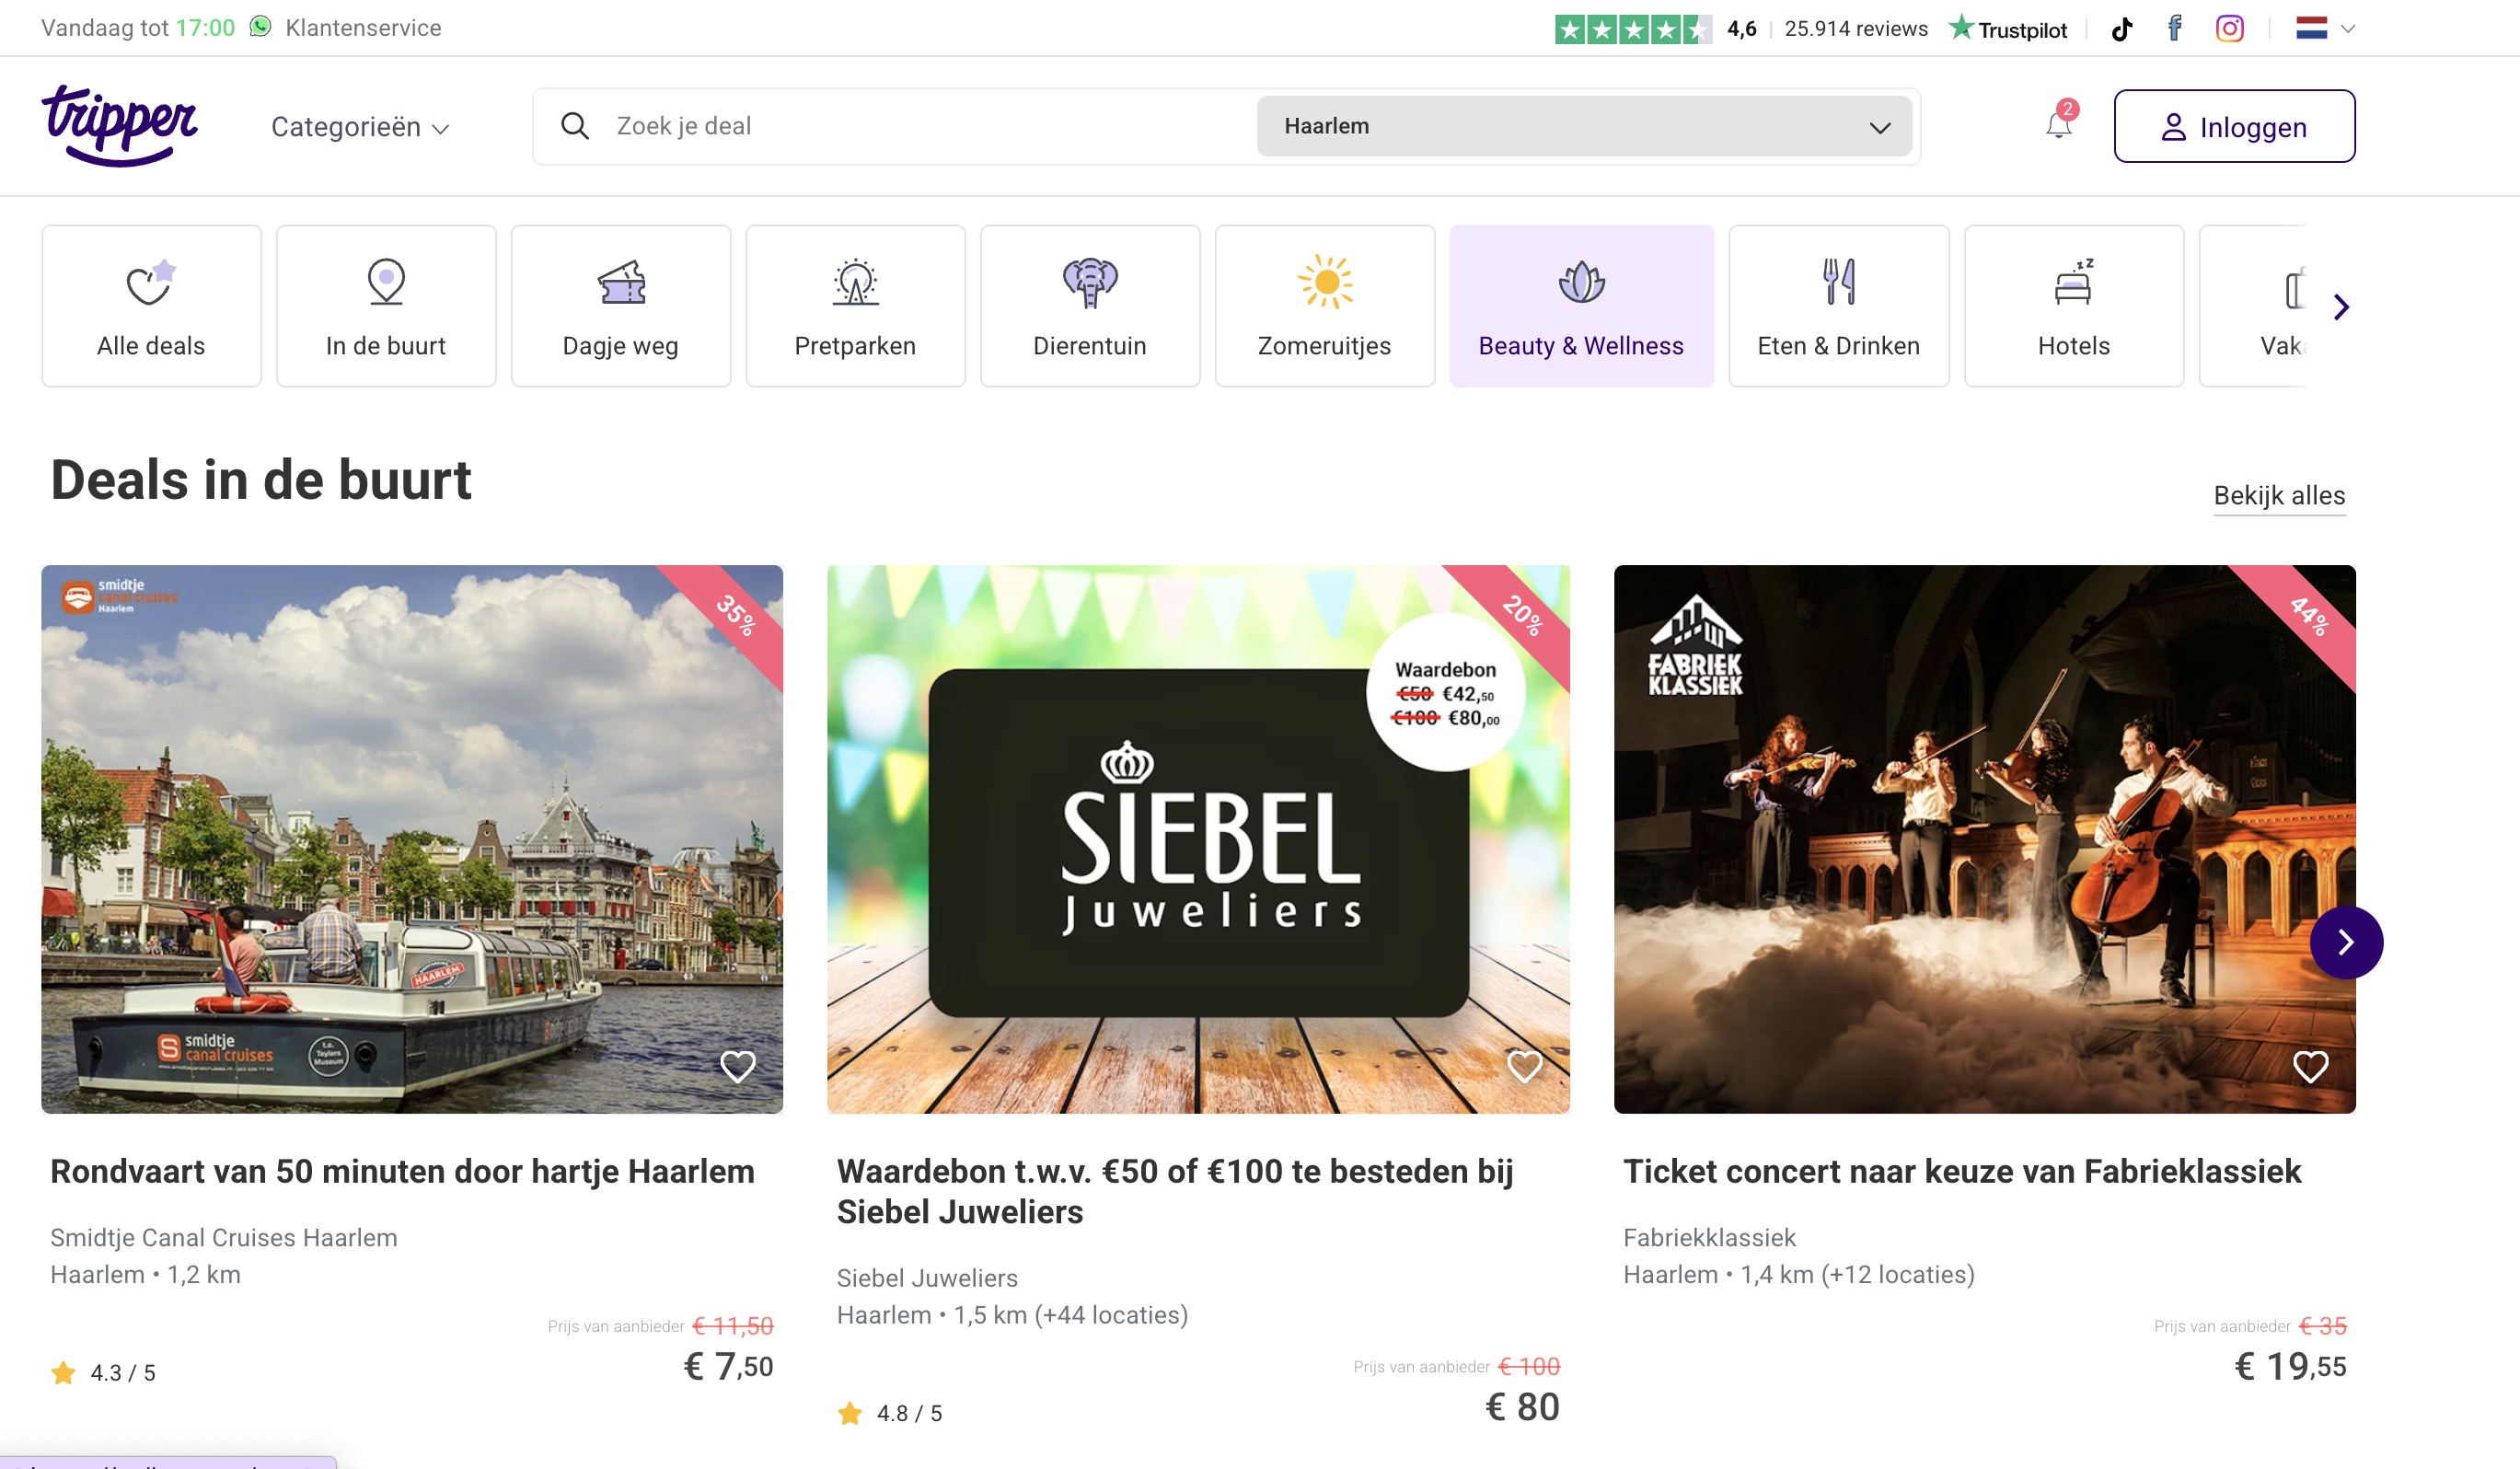
Task: Click the Beauty & Wellness tab label
Action: point(1581,346)
